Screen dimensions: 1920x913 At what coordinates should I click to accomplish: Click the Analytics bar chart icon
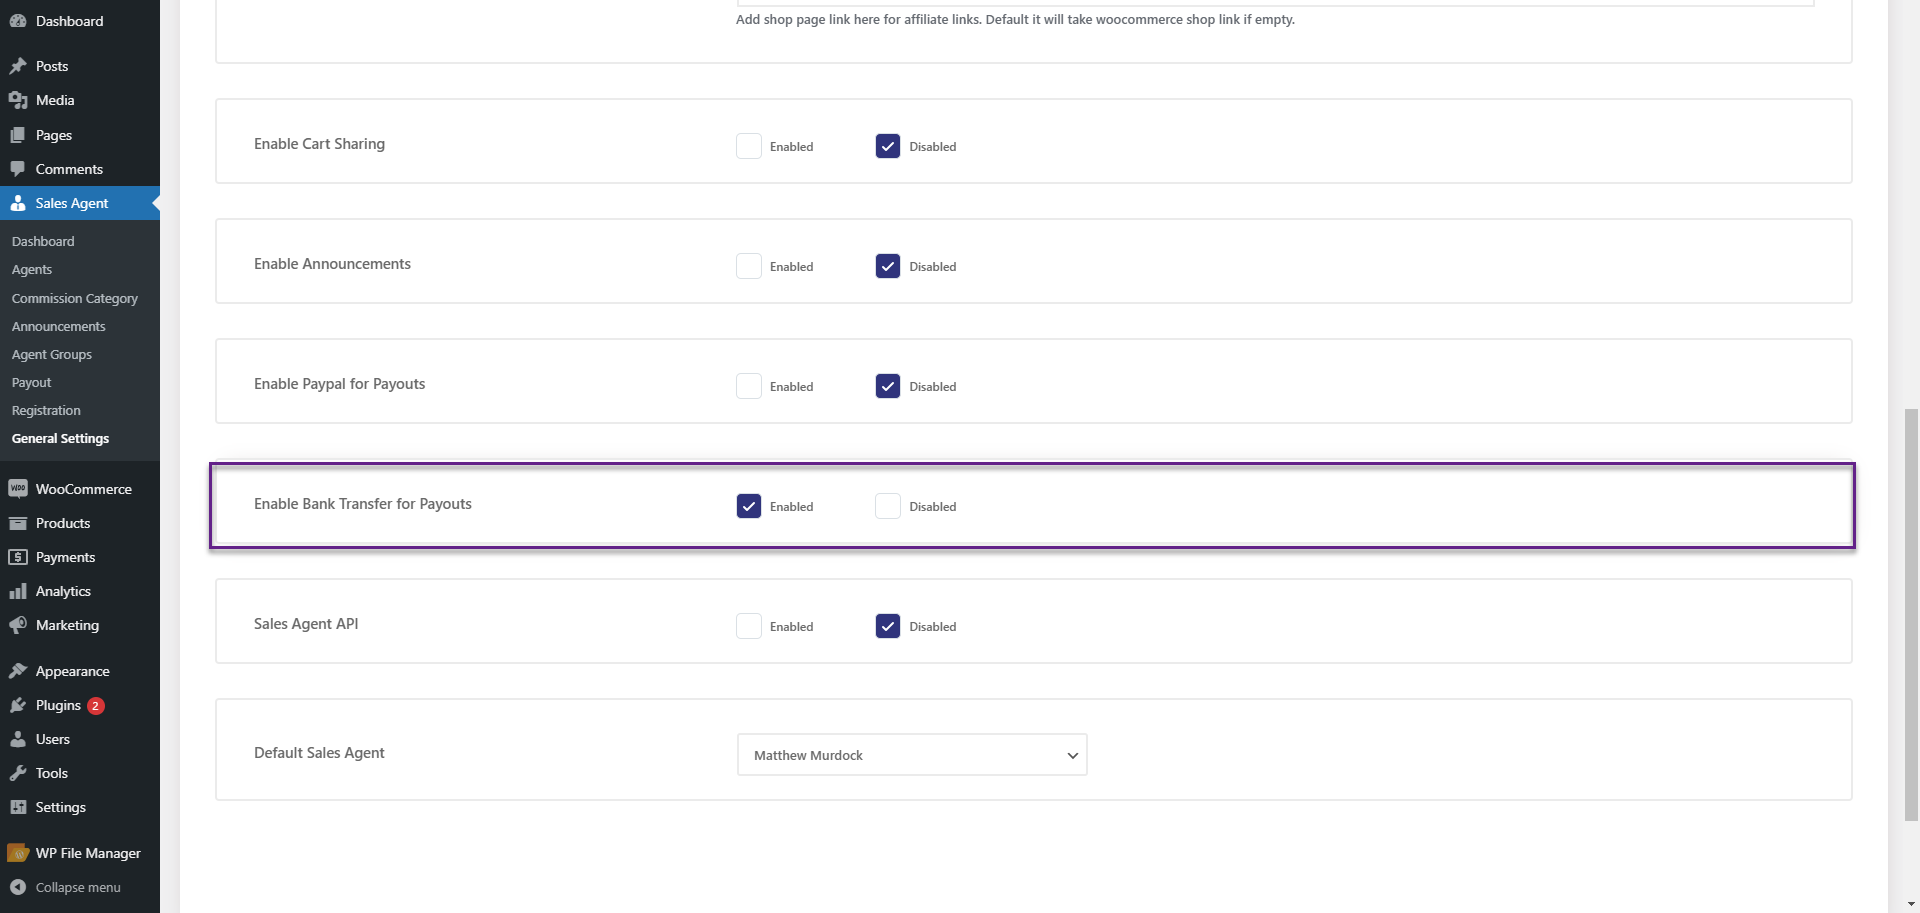click(18, 591)
